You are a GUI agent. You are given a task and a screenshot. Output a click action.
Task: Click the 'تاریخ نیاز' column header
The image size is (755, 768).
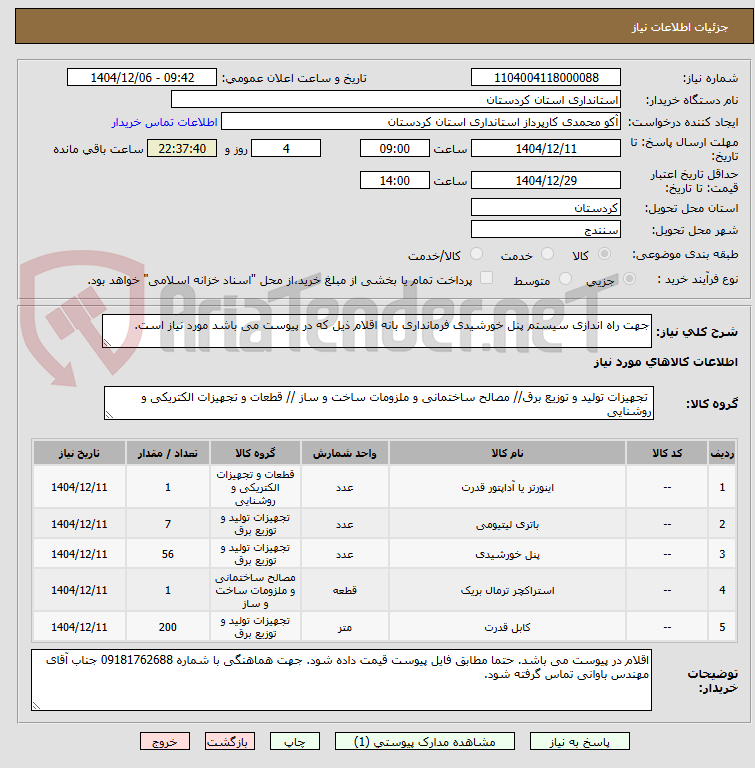79,453
